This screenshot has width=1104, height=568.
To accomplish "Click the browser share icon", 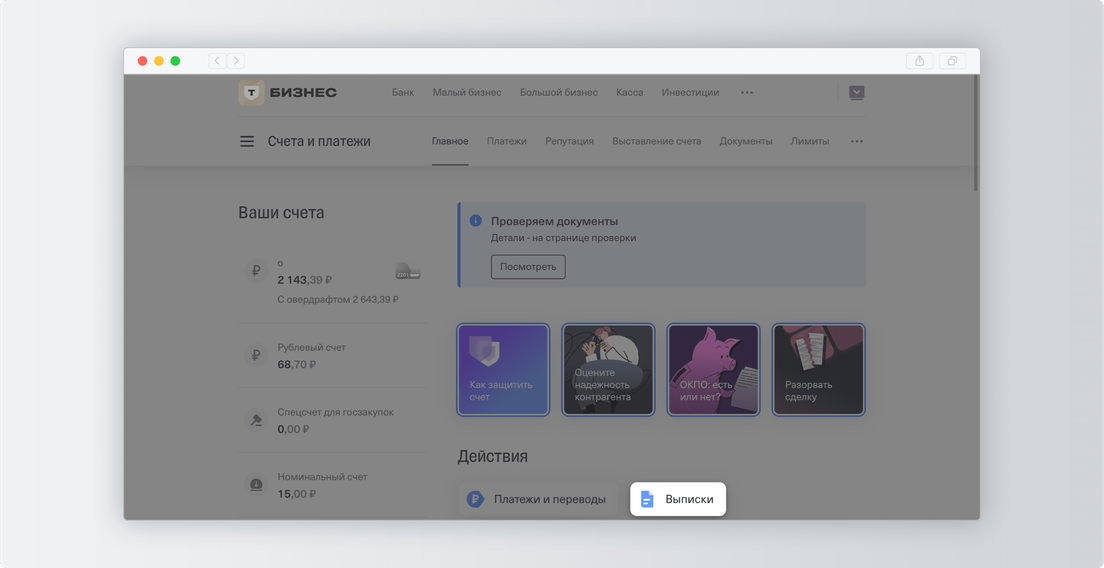I will [919, 61].
